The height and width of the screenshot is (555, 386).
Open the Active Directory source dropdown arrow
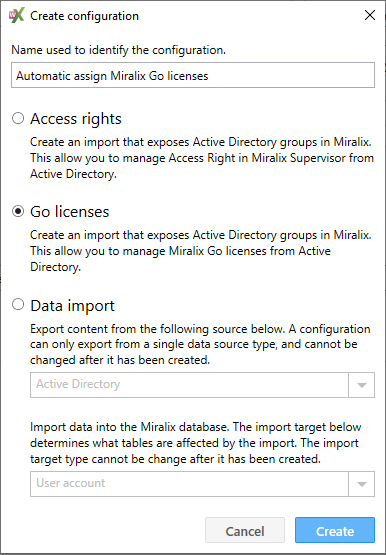[362, 385]
